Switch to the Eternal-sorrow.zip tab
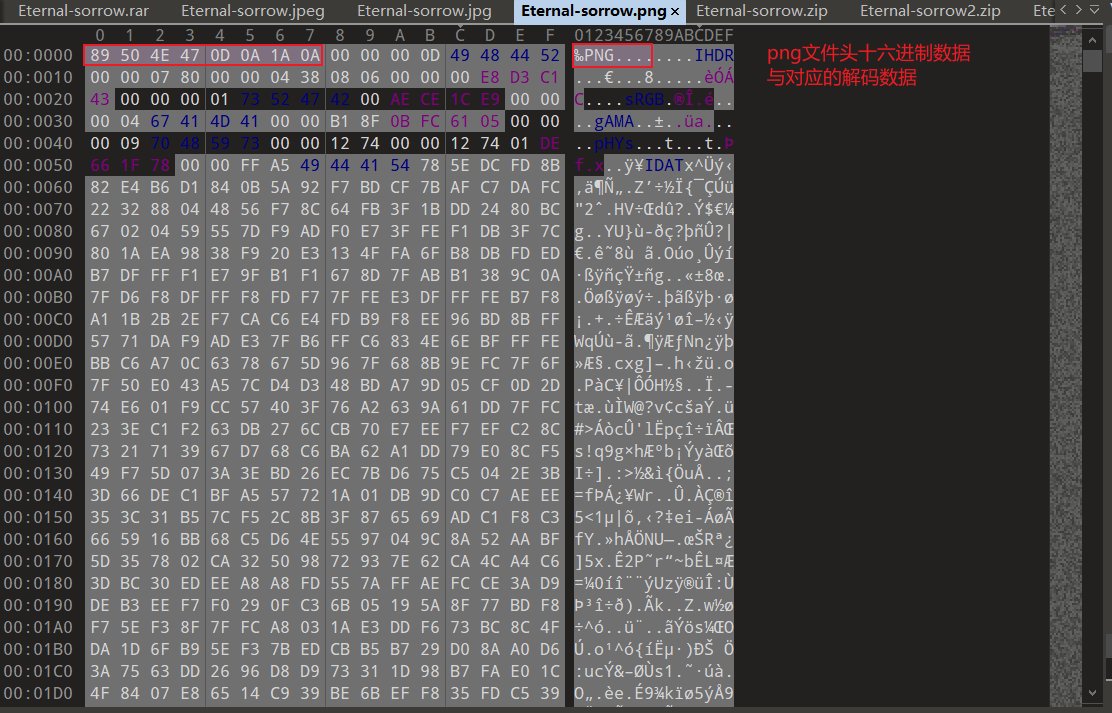 [762, 11]
